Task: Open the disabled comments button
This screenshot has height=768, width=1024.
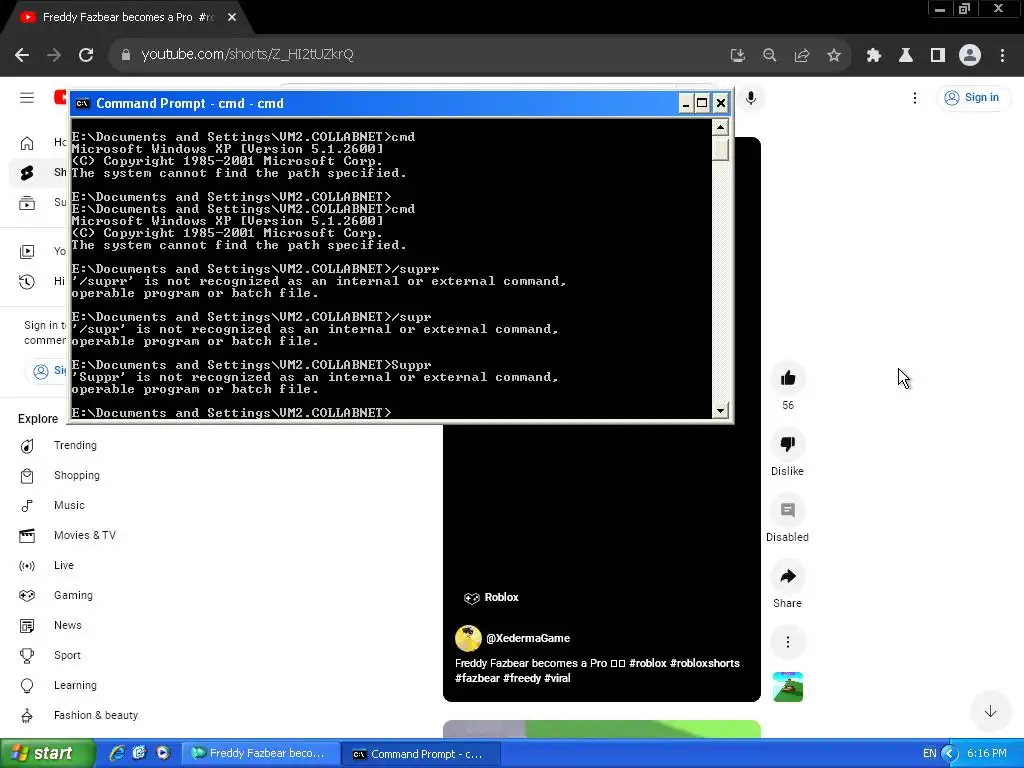Action: [x=788, y=510]
